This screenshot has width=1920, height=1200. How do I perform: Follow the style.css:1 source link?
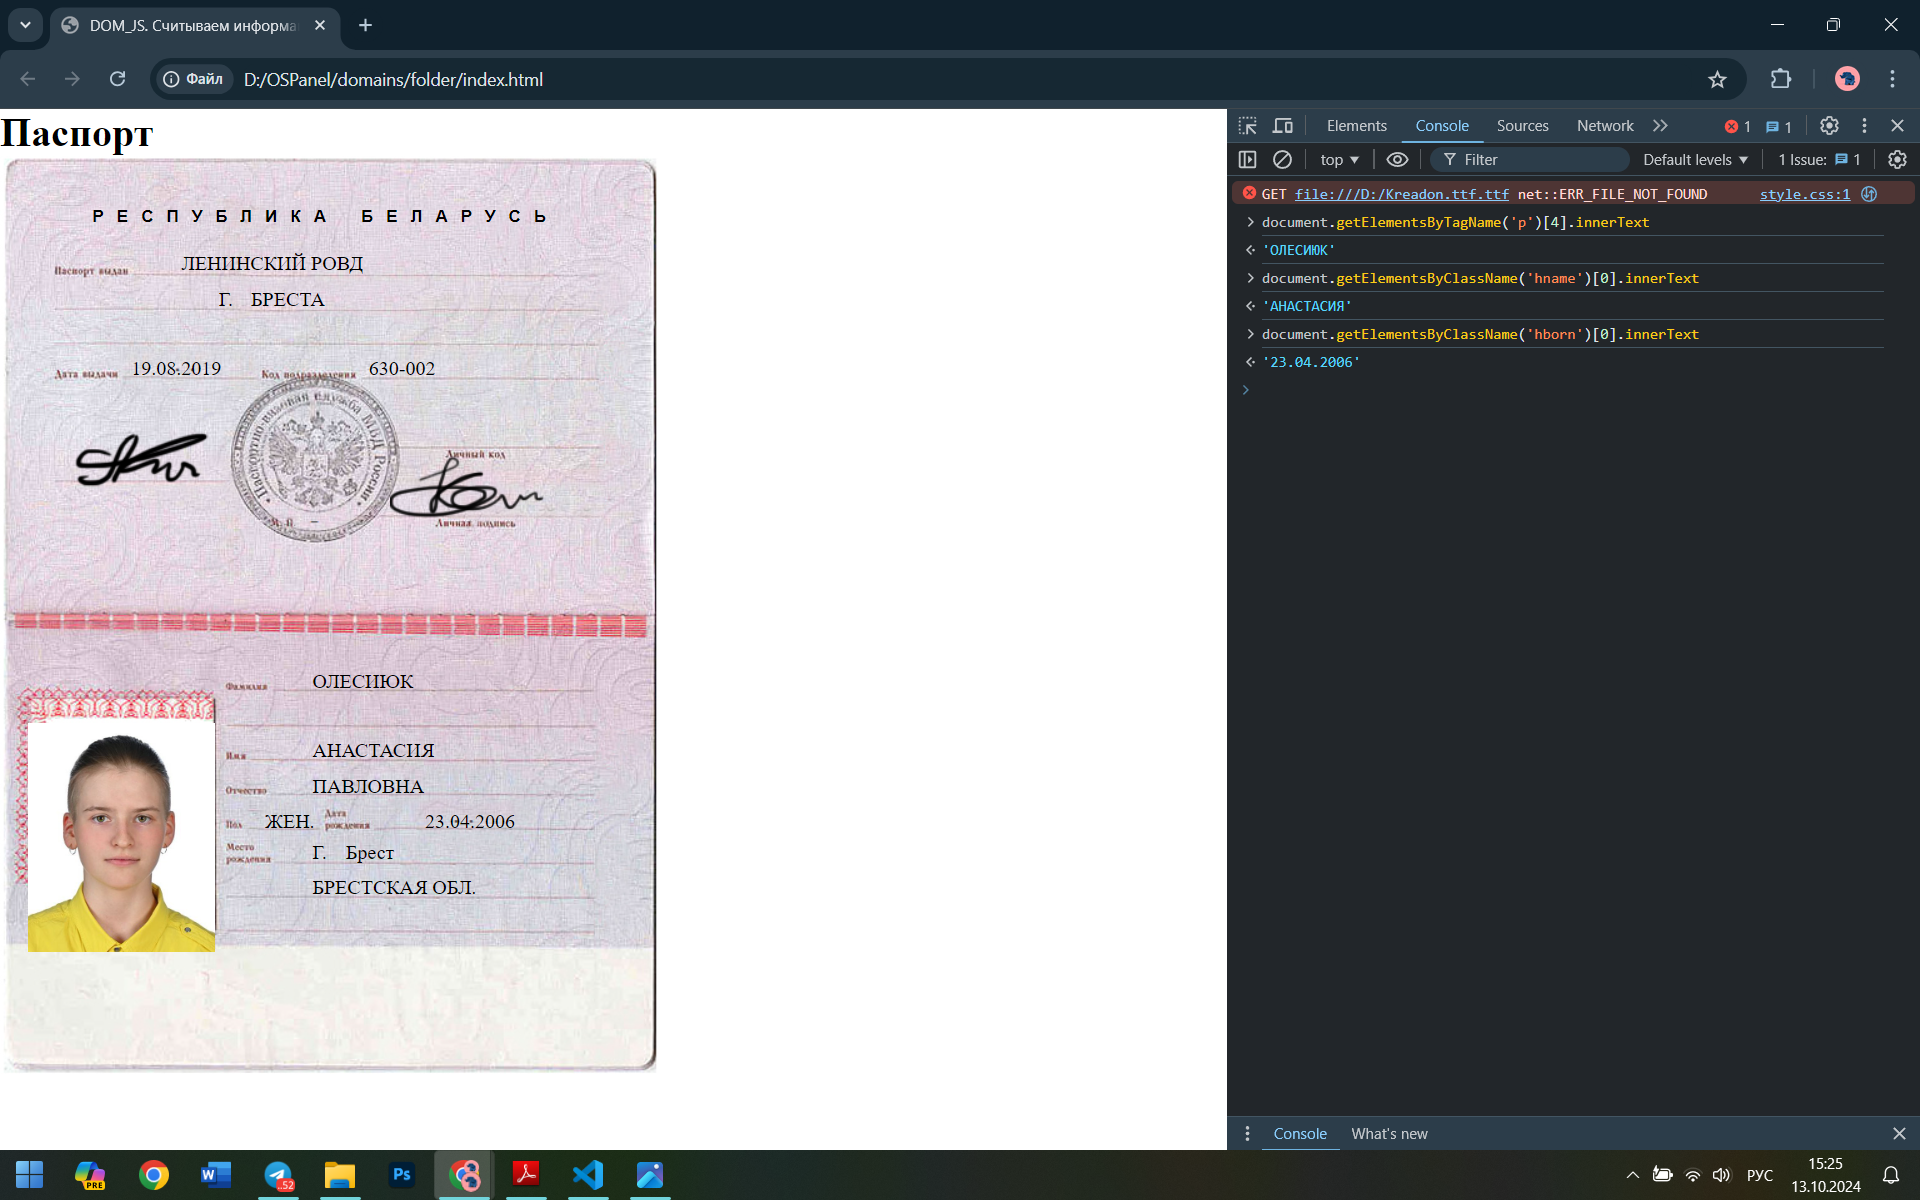pos(1804,194)
